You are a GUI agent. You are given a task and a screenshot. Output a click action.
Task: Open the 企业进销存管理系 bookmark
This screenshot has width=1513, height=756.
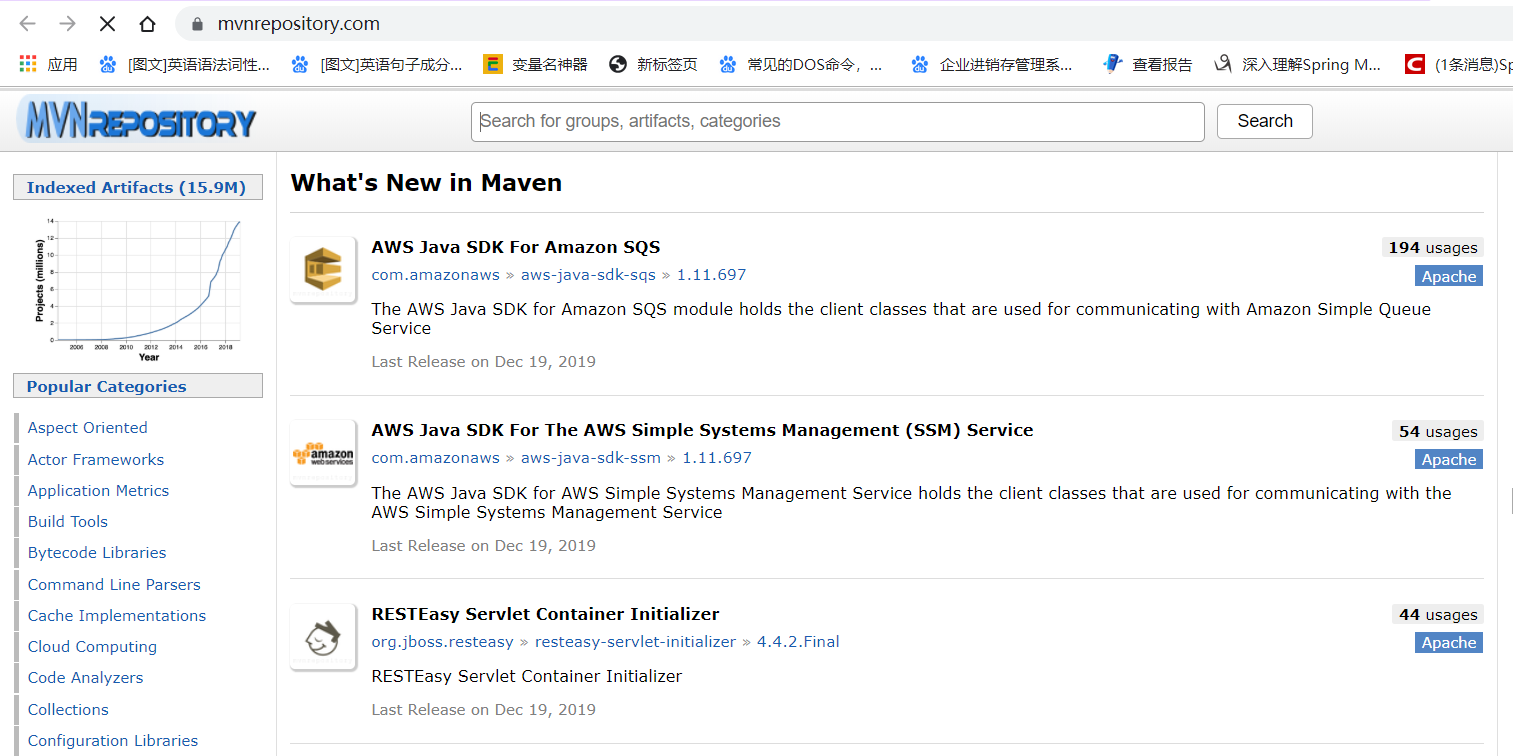tap(992, 64)
